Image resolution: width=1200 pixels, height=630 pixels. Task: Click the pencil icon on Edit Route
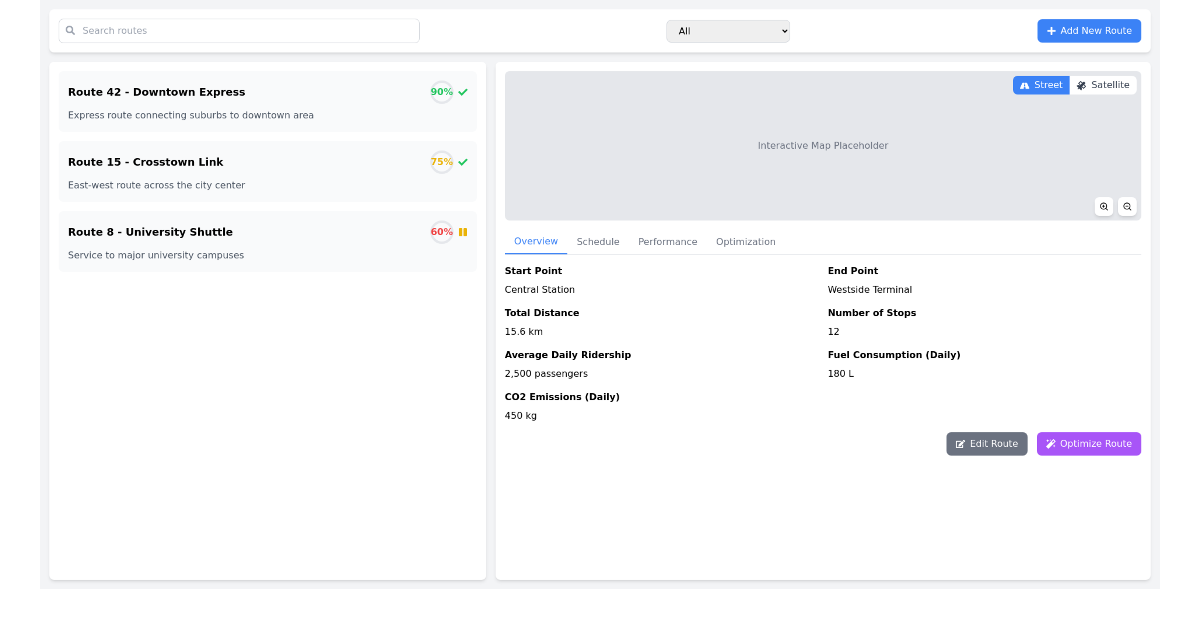pyautogui.click(x=961, y=443)
